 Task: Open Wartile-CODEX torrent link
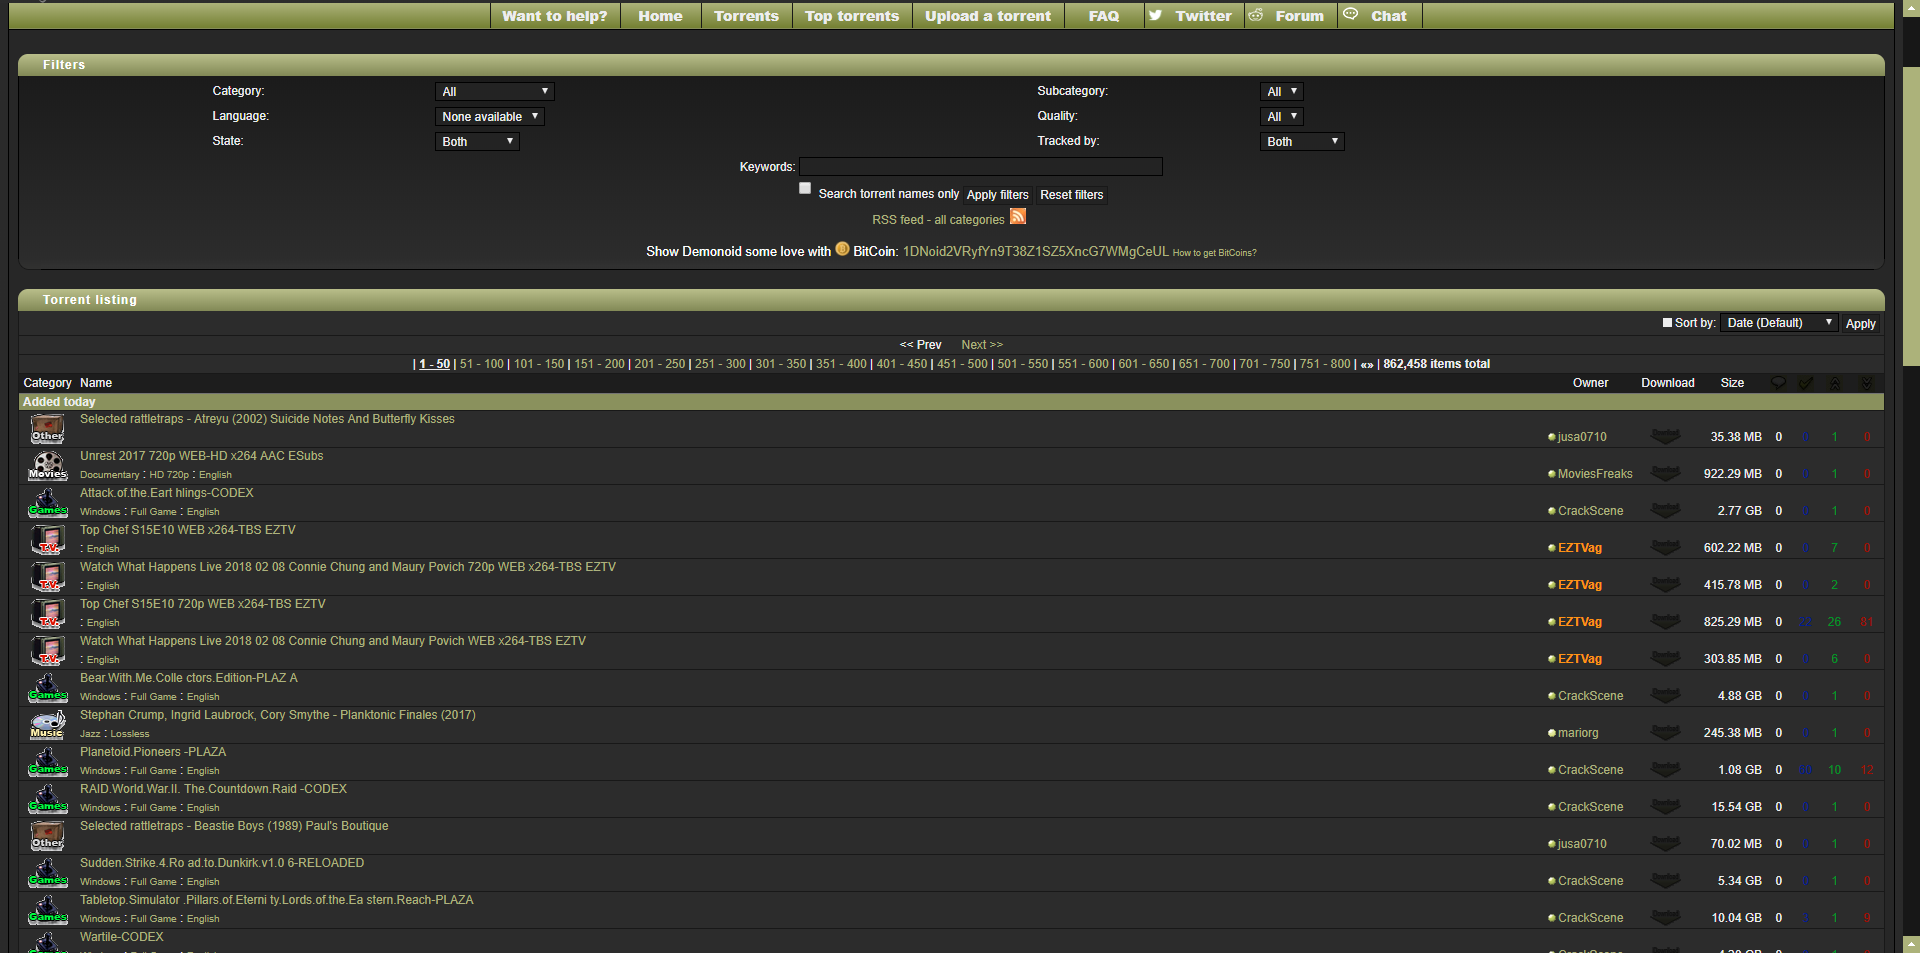pos(122,937)
